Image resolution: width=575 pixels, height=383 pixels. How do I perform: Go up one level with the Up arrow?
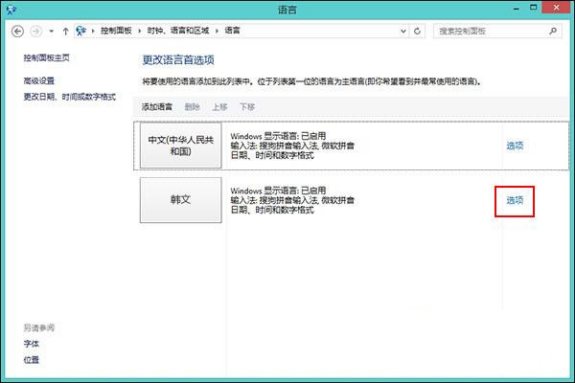[65, 32]
